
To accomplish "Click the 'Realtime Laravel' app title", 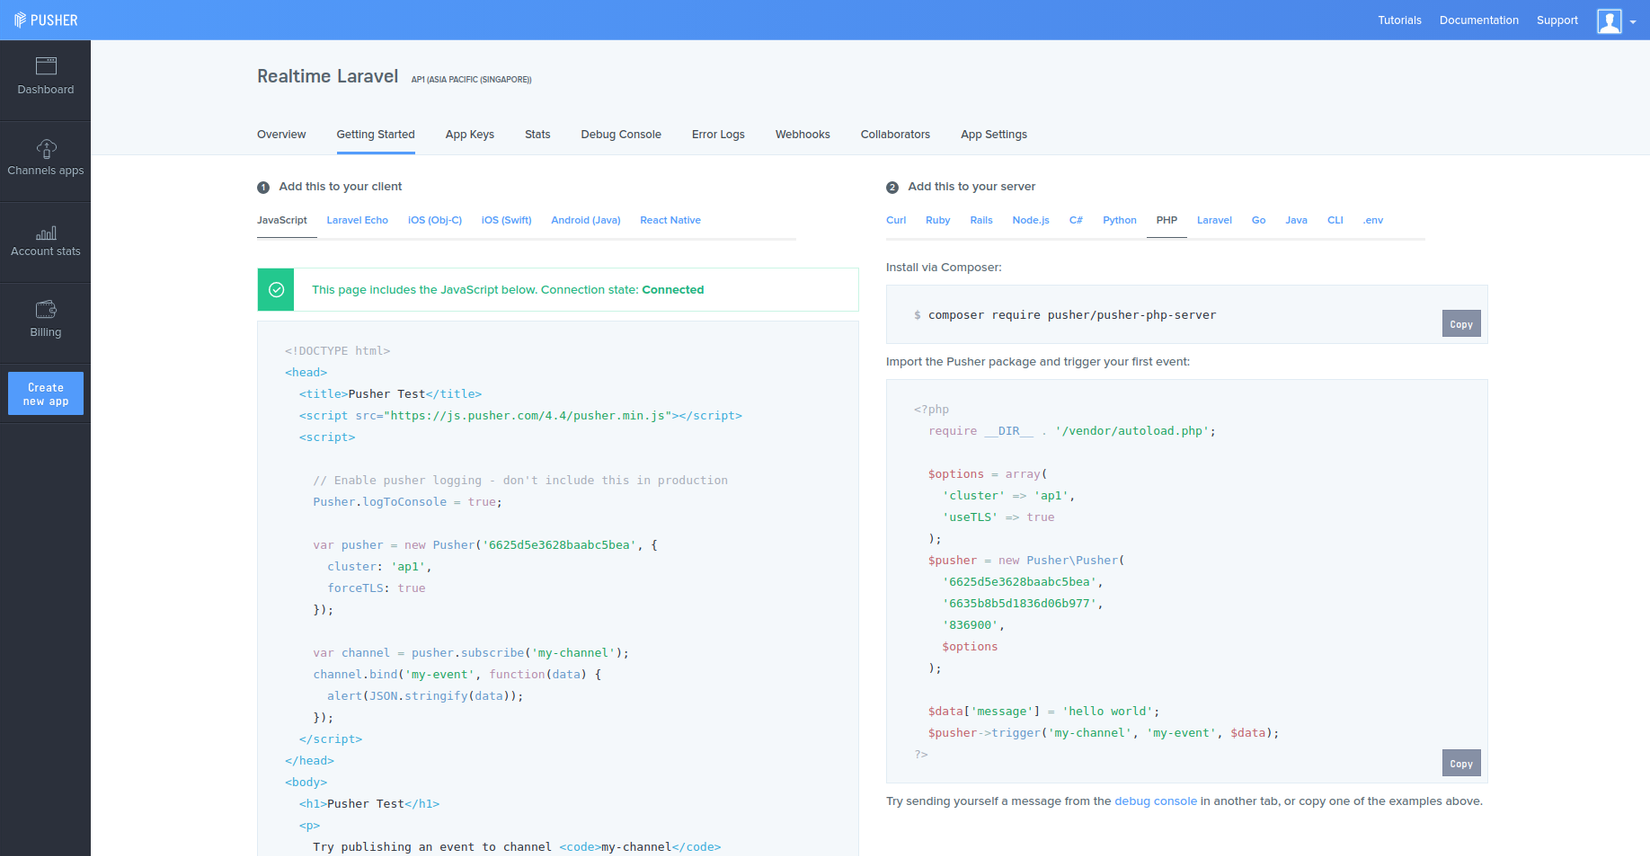I will coord(328,76).
